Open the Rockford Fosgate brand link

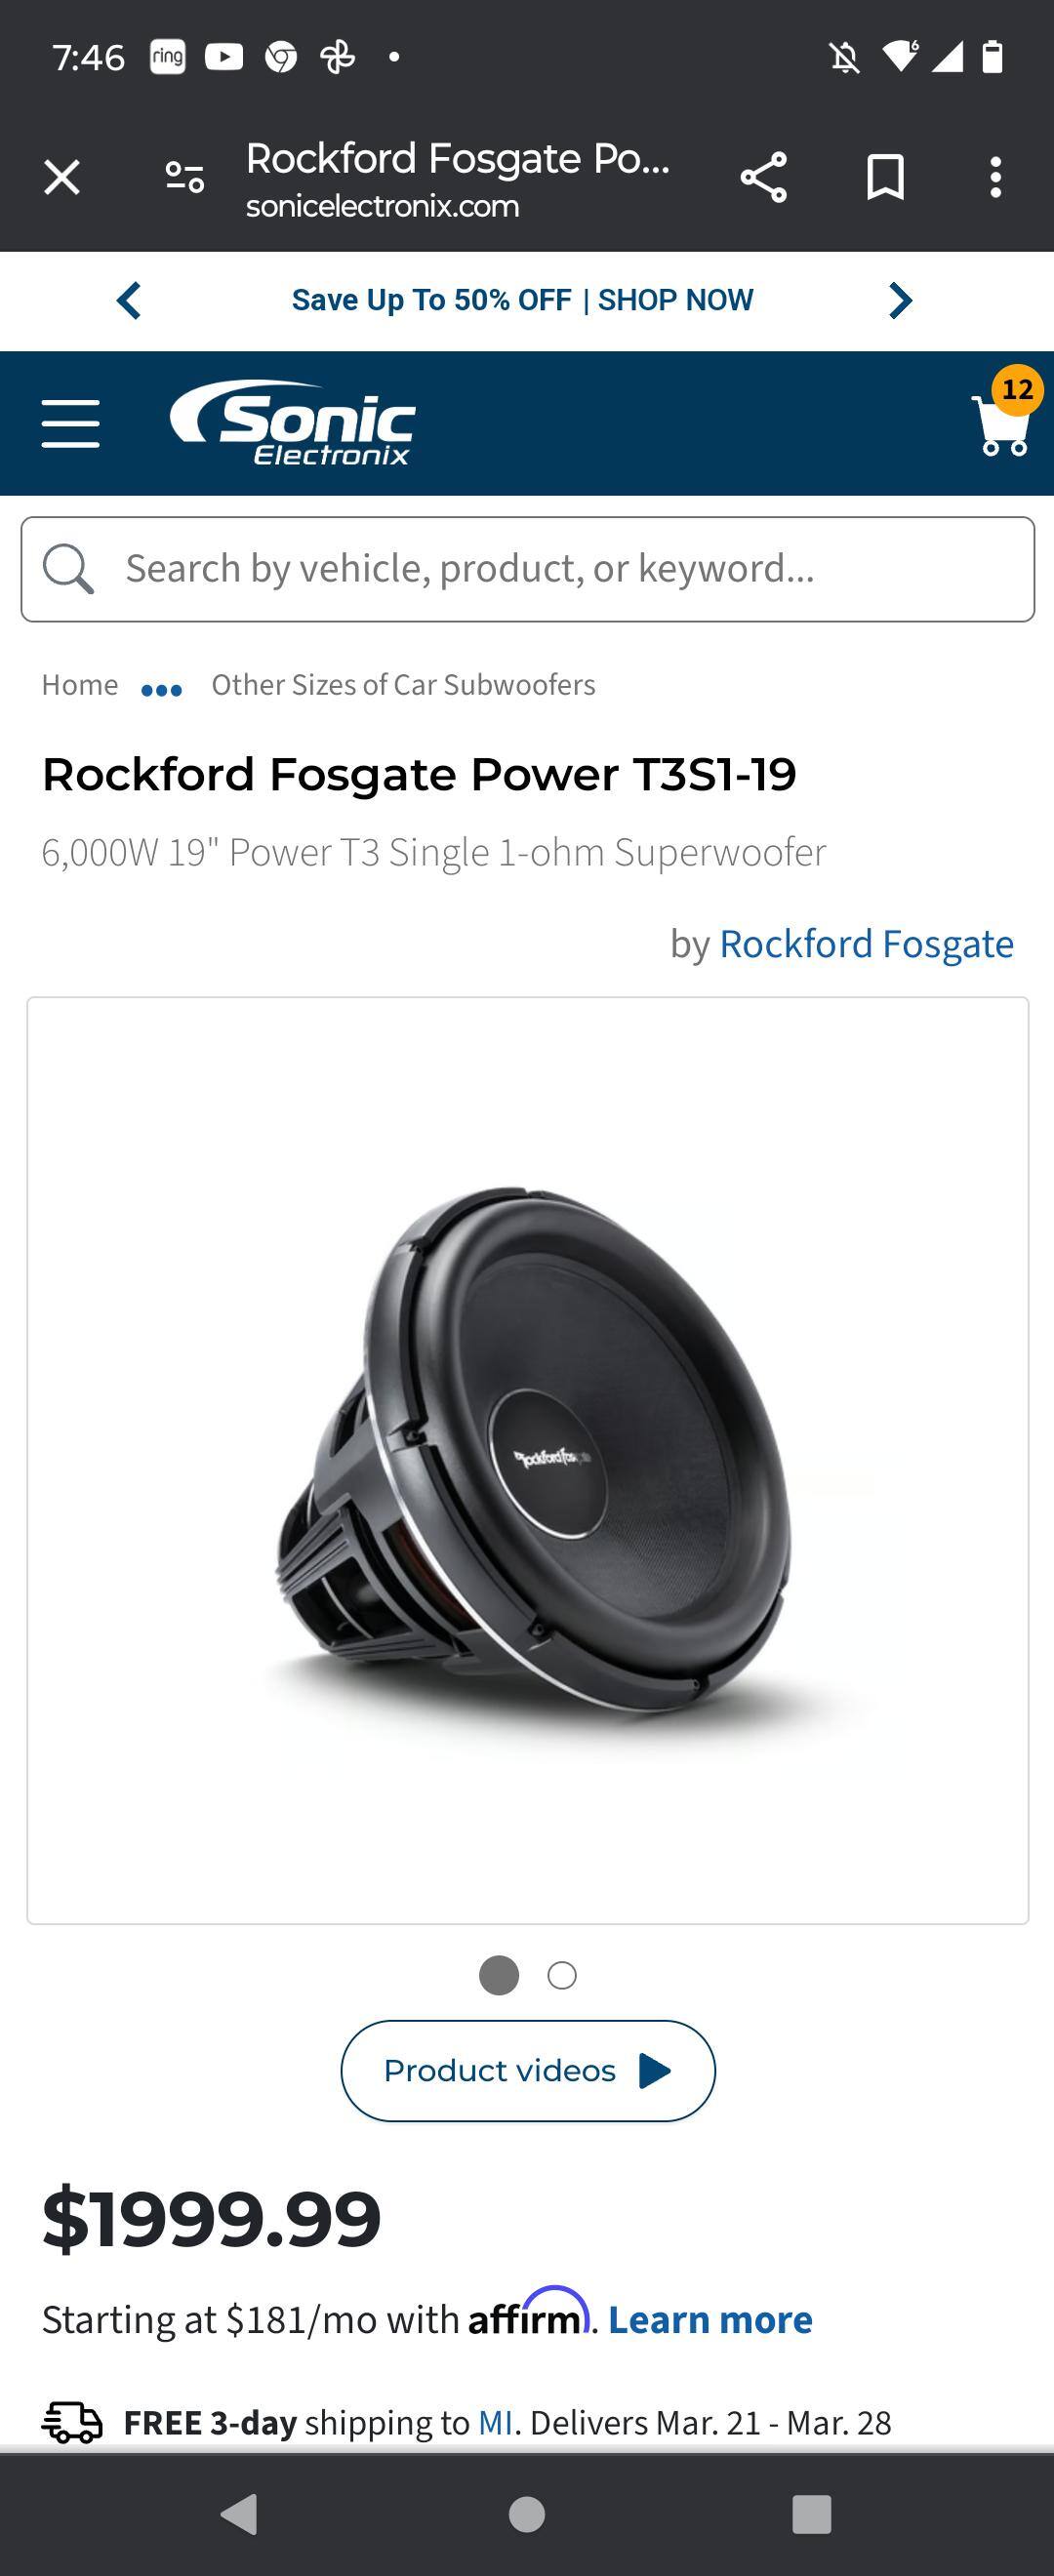pyautogui.click(x=866, y=943)
